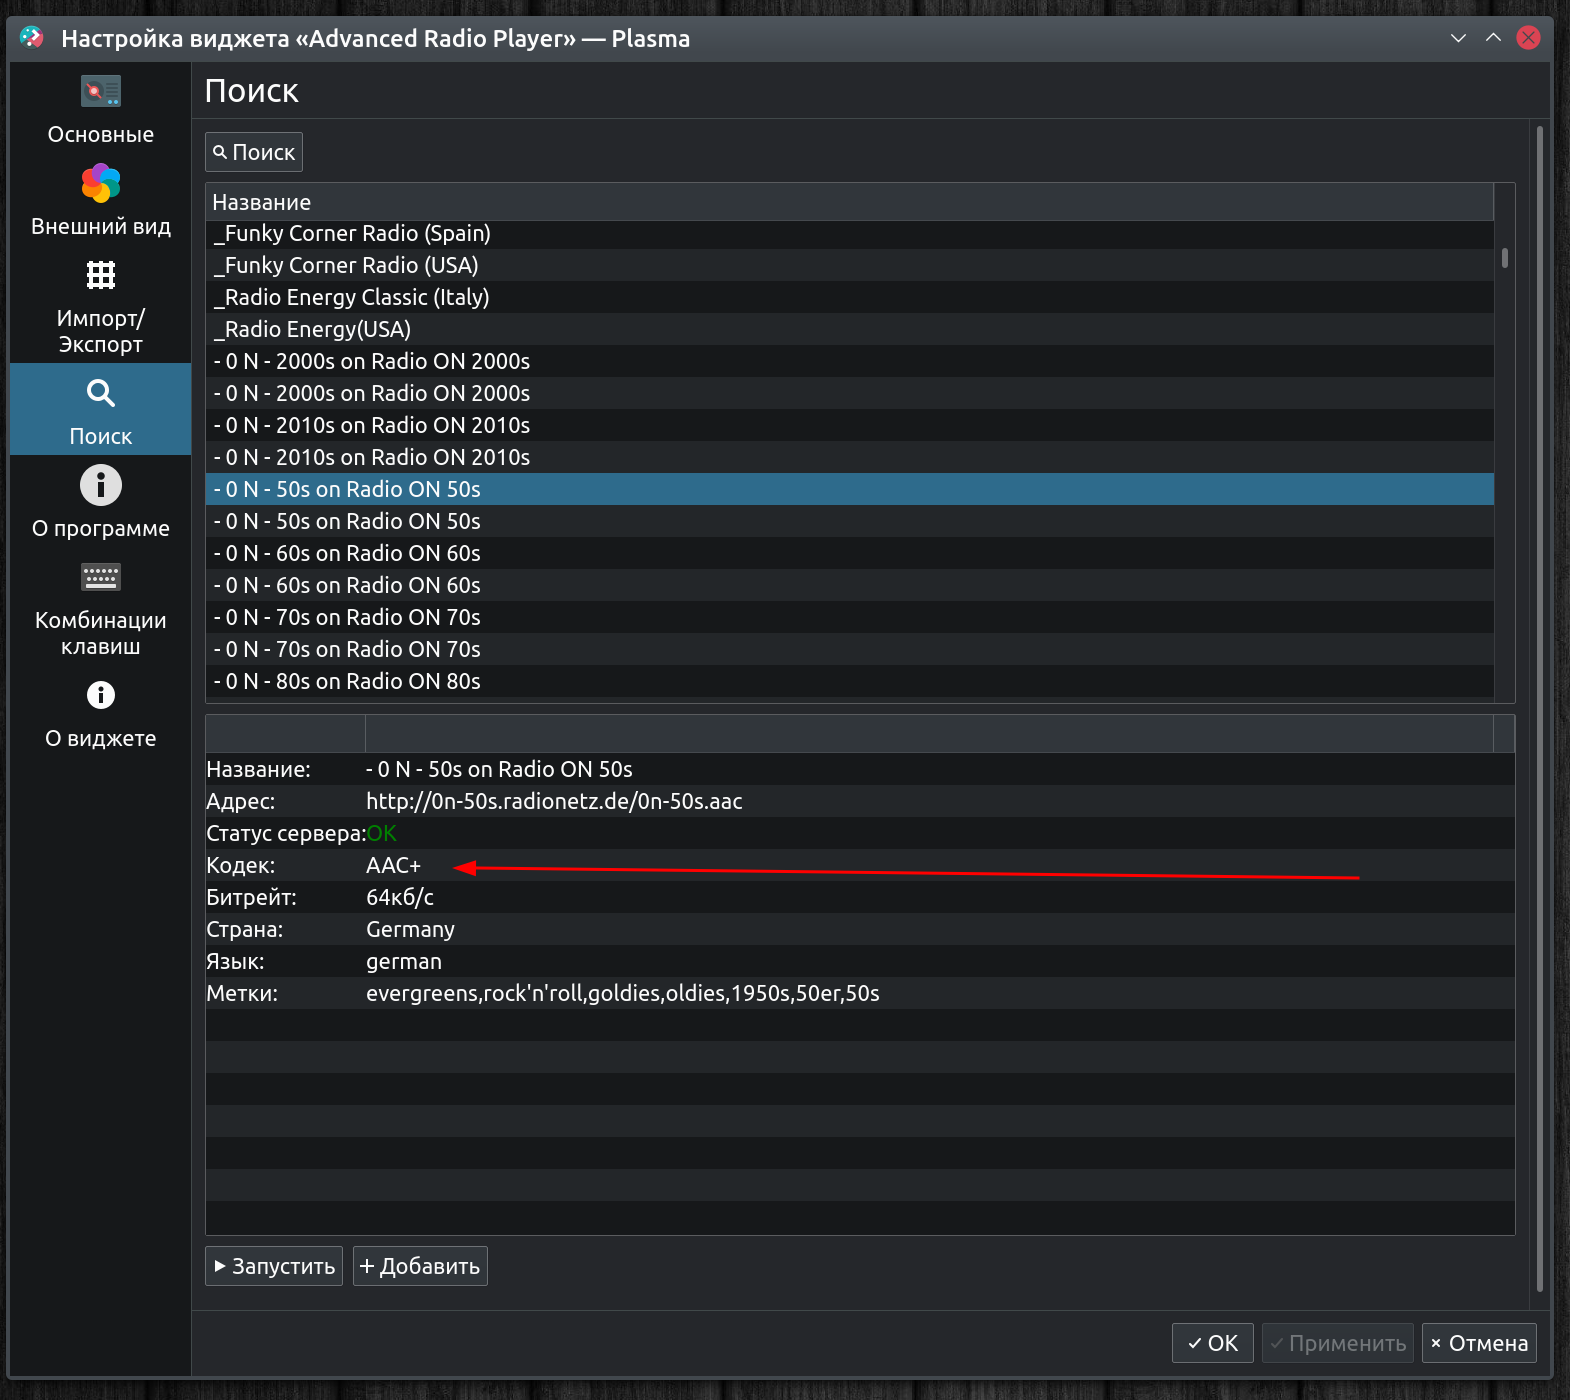Select _Radio Energy Classic (Italy) station

pyautogui.click(x=849, y=297)
